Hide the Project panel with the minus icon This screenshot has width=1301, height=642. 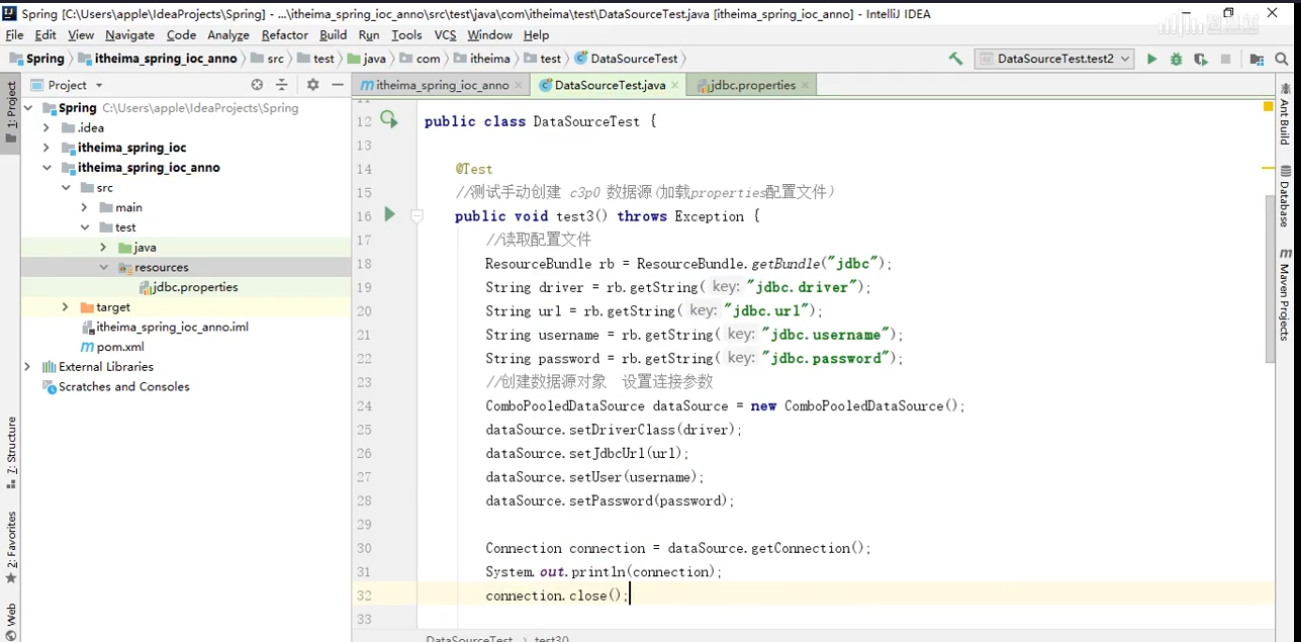(338, 85)
